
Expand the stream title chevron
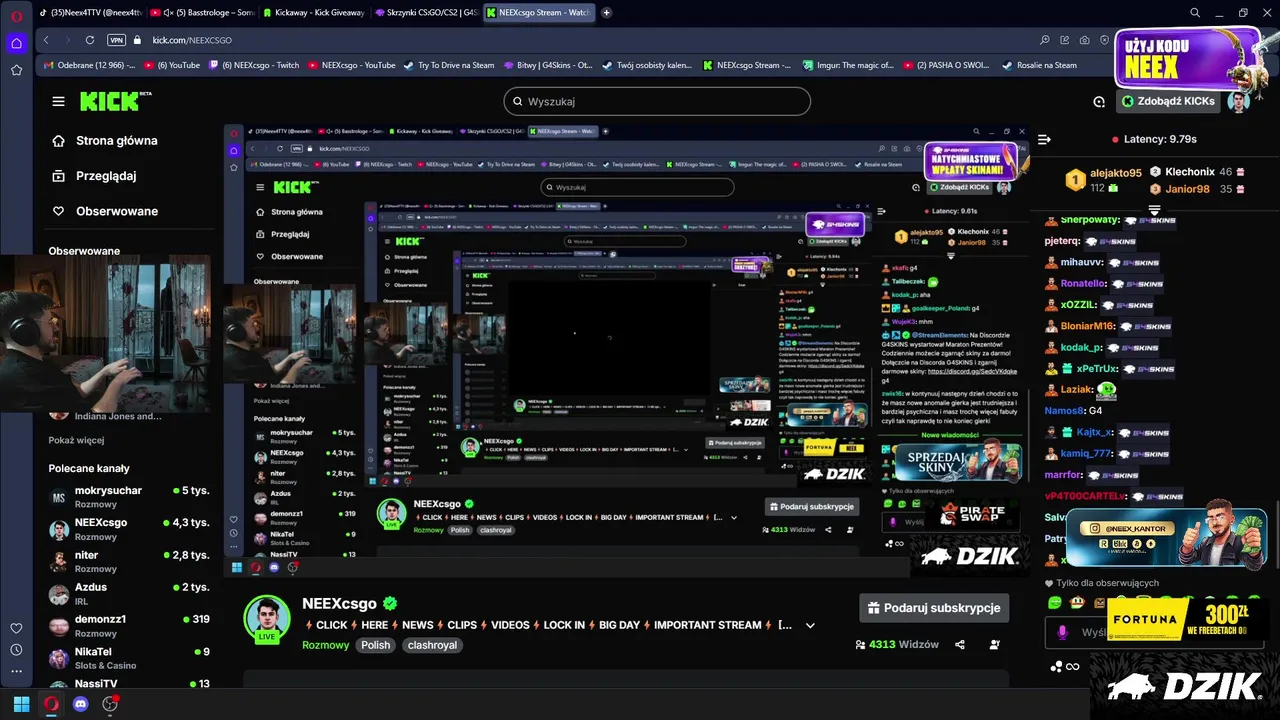[810, 625]
